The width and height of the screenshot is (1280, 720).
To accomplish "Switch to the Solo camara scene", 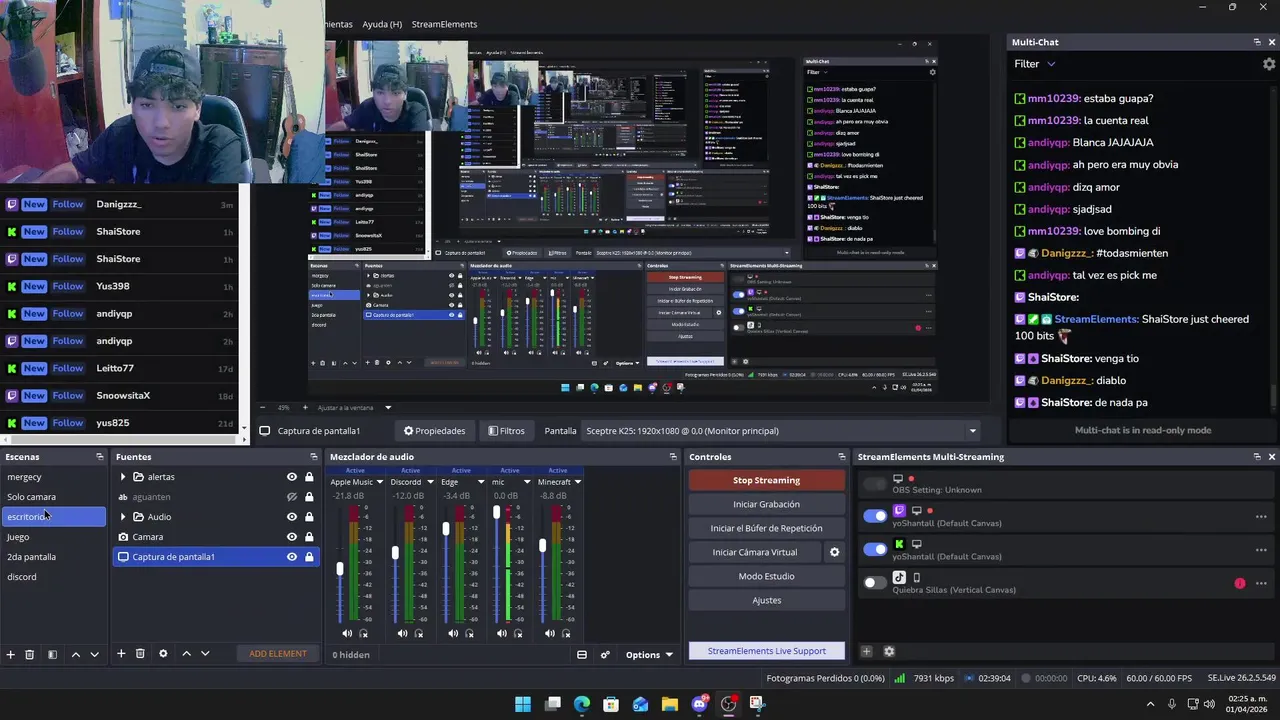I will 54,497.
